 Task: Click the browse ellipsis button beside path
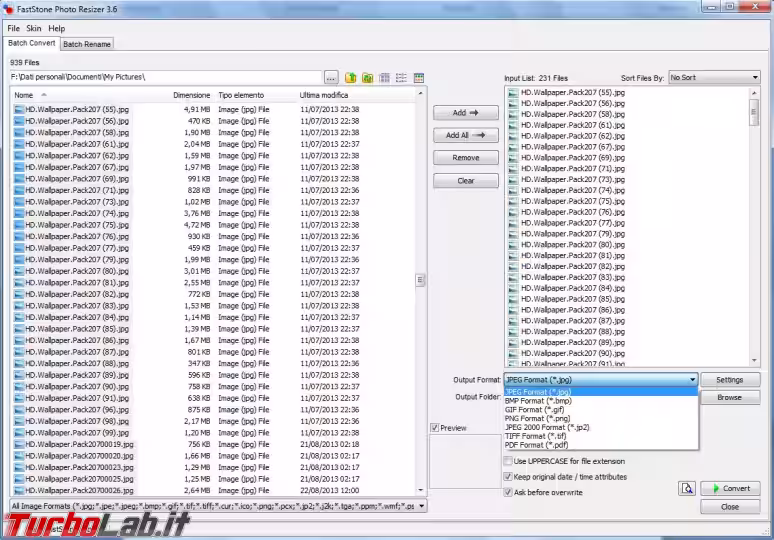pos(331,77)
